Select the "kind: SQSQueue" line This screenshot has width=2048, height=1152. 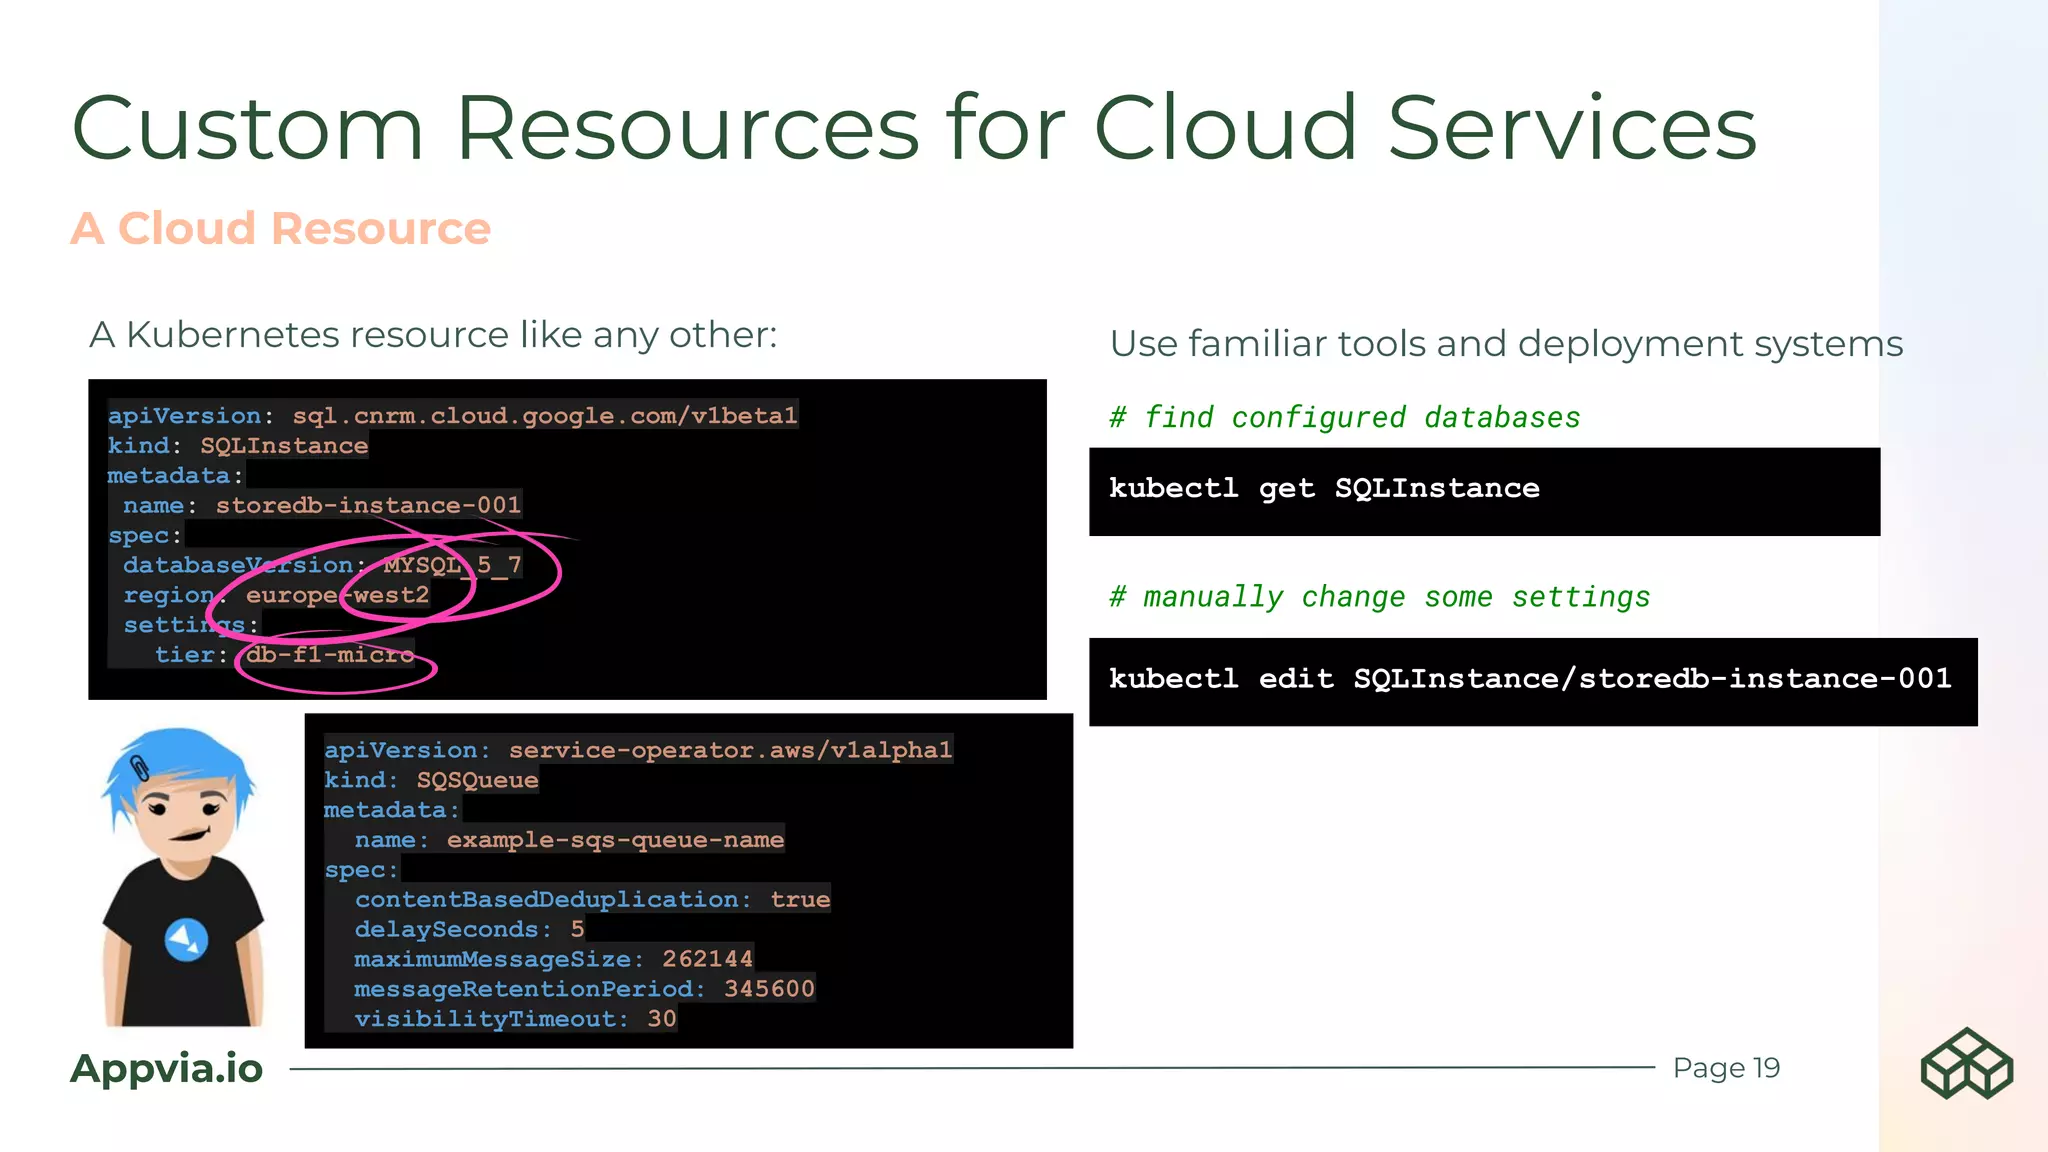[431, 780]
